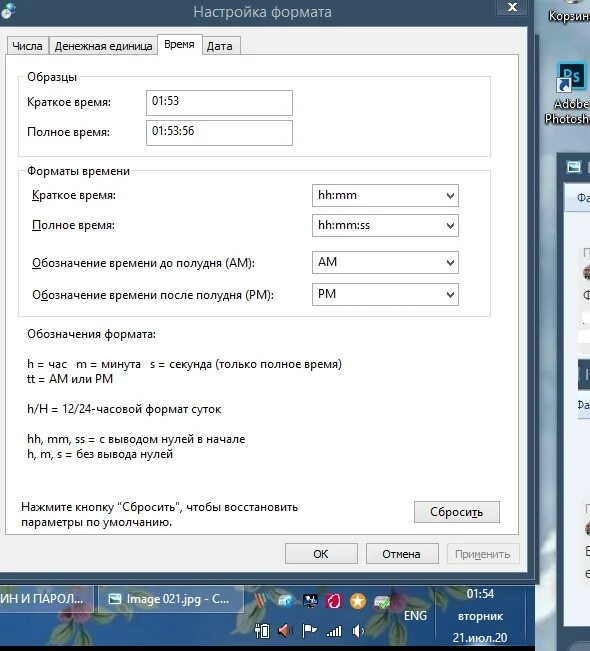590x651 pixels.
Task: Open network signal bars icon
Action: pyautogui.click(x=333, y=631)
